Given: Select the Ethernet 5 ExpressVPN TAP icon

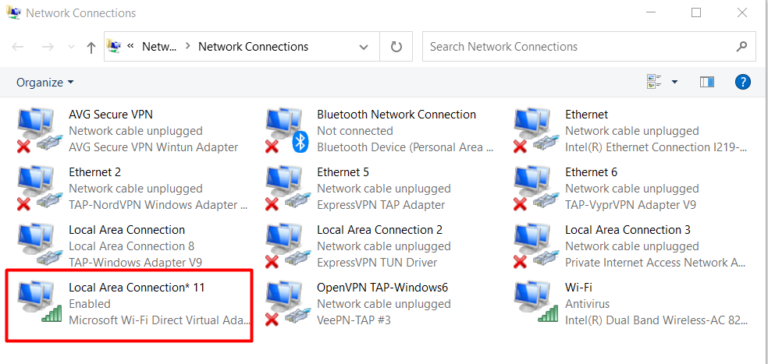Looking at the screenshot, I should click(288, 188).
